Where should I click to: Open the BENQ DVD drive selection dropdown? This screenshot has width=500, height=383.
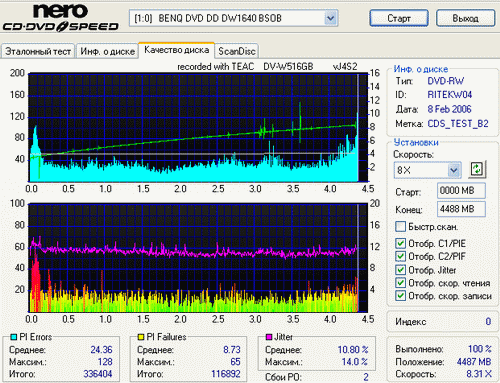click(330, 18)
